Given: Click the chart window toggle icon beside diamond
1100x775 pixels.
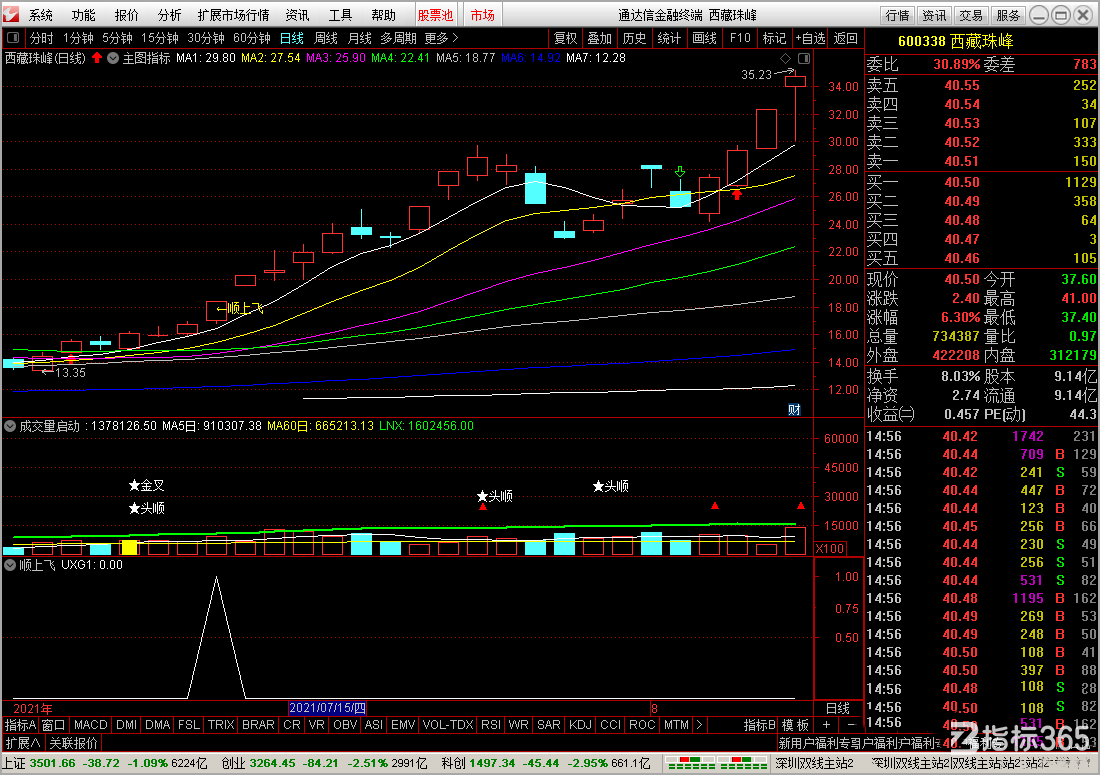Looking at the screenshot, I should (x=804, y=58).
